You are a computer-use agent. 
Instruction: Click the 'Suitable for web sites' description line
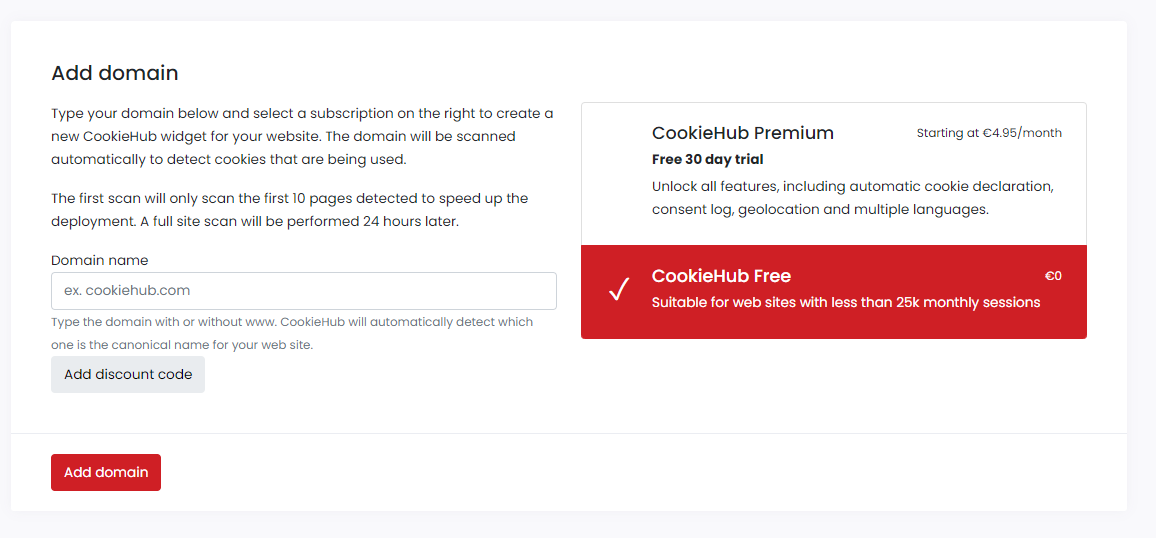[846, 303]
